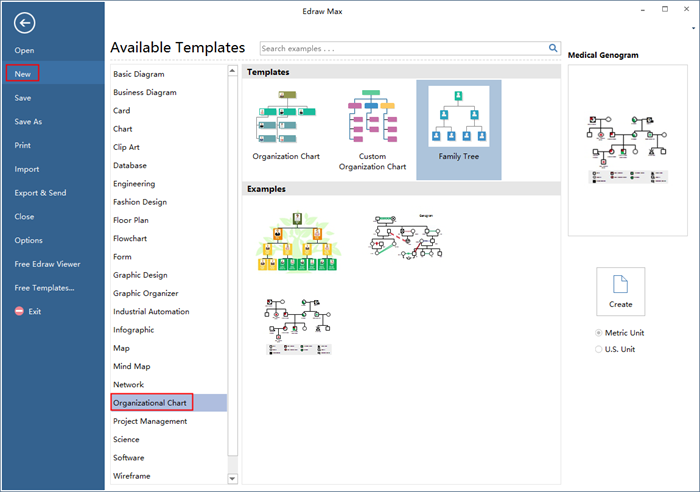Select Network category

pos(129,385)
